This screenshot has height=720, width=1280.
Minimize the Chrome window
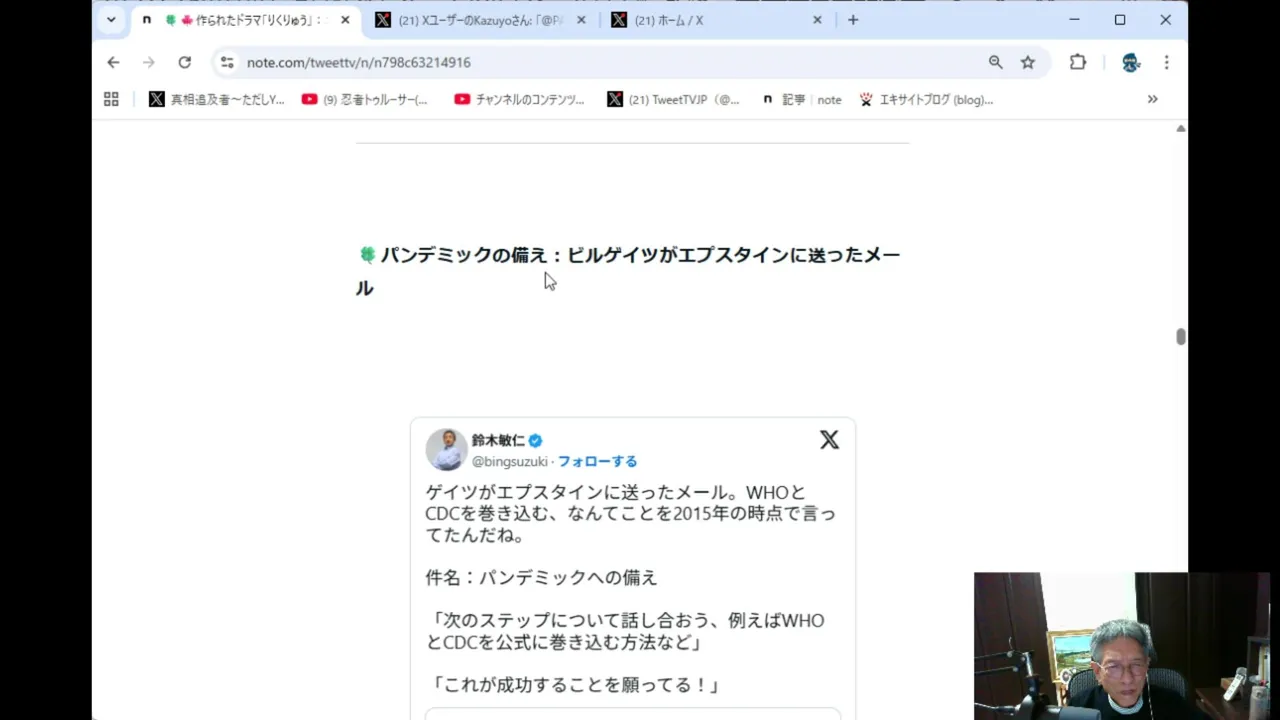pos(1074,20)
